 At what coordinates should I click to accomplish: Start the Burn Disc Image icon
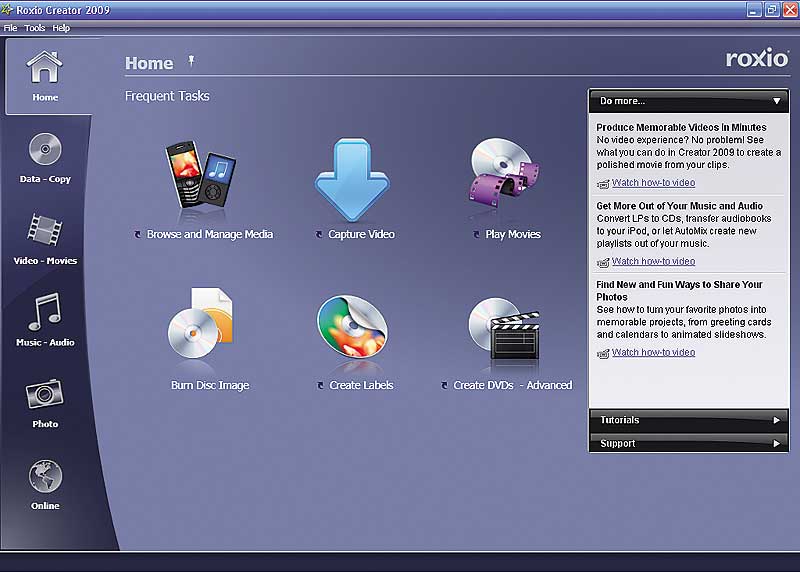tap(201, 324)
